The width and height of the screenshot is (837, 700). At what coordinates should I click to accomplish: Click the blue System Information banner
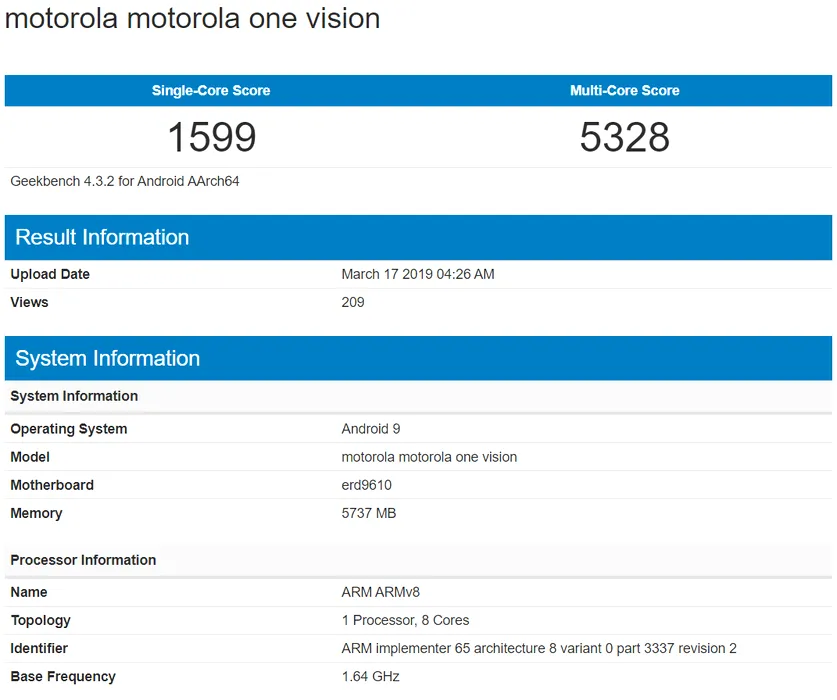(418, 358)
